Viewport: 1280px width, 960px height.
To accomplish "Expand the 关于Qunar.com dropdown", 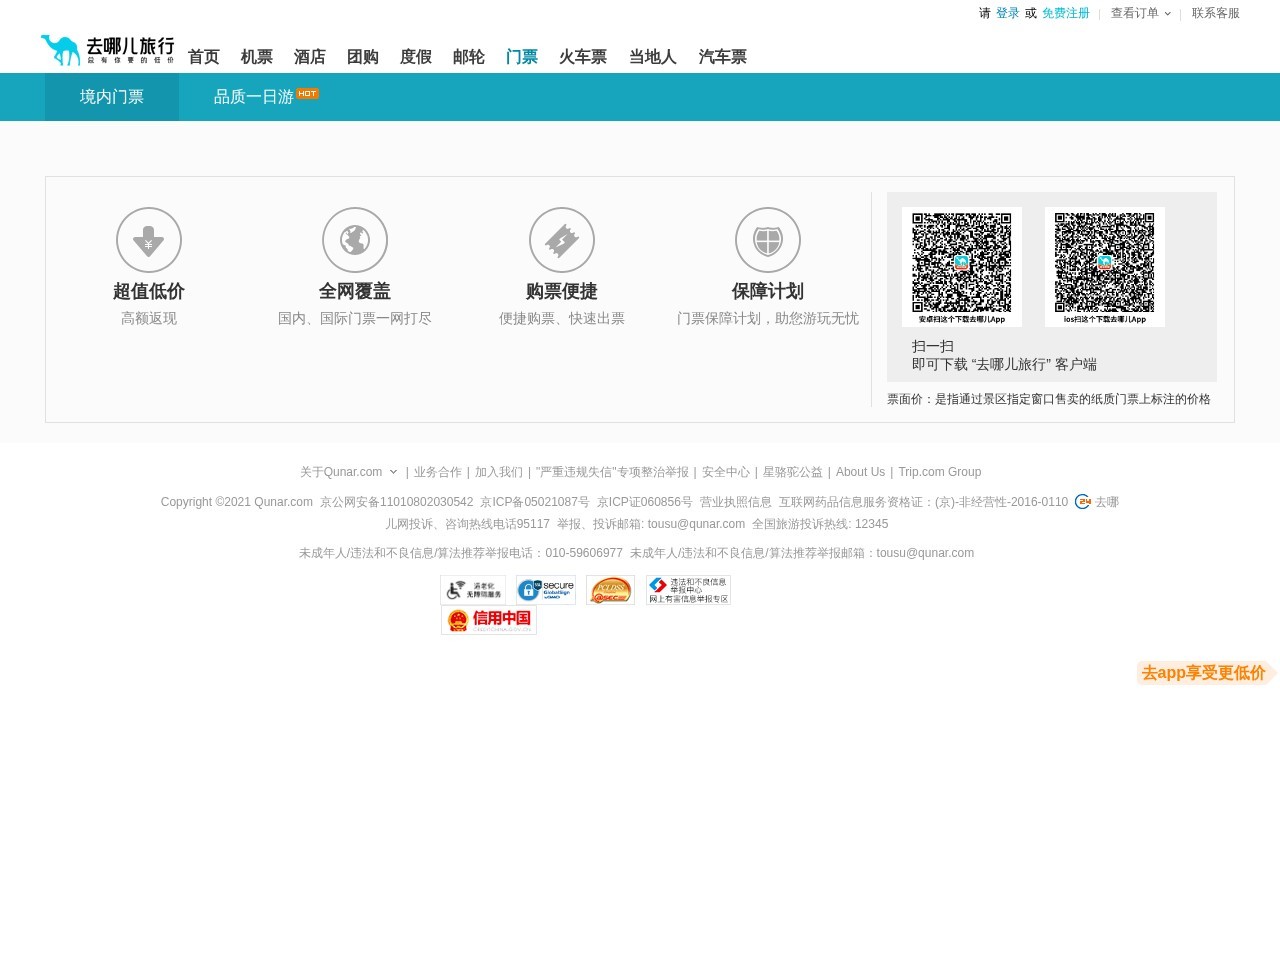I will pos(348,472).
